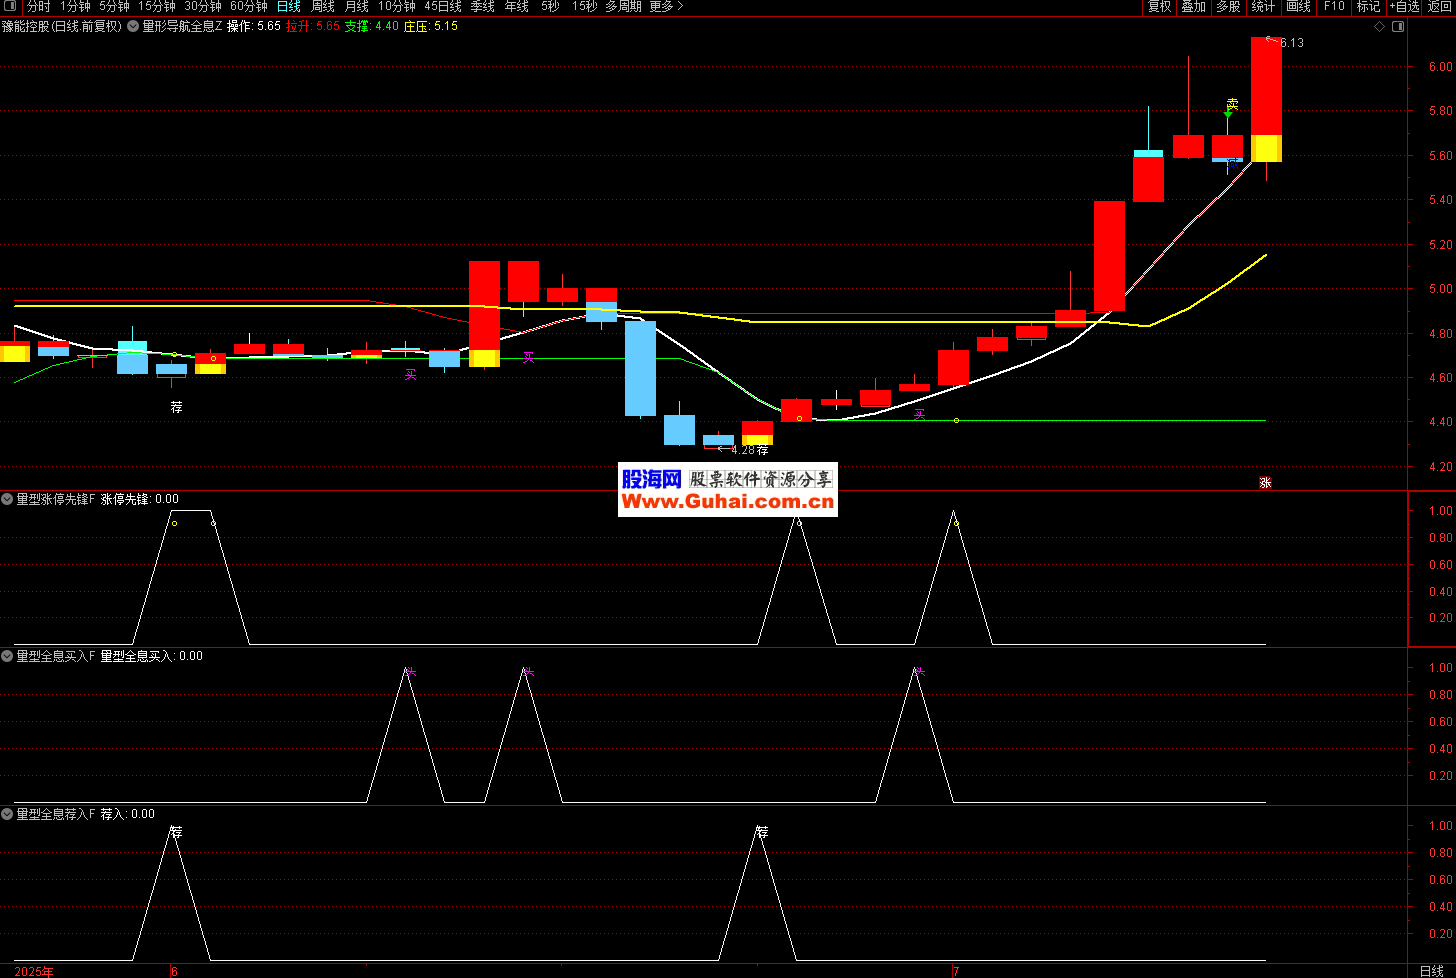Select the 5分钟 period tab

coord(114,7)
